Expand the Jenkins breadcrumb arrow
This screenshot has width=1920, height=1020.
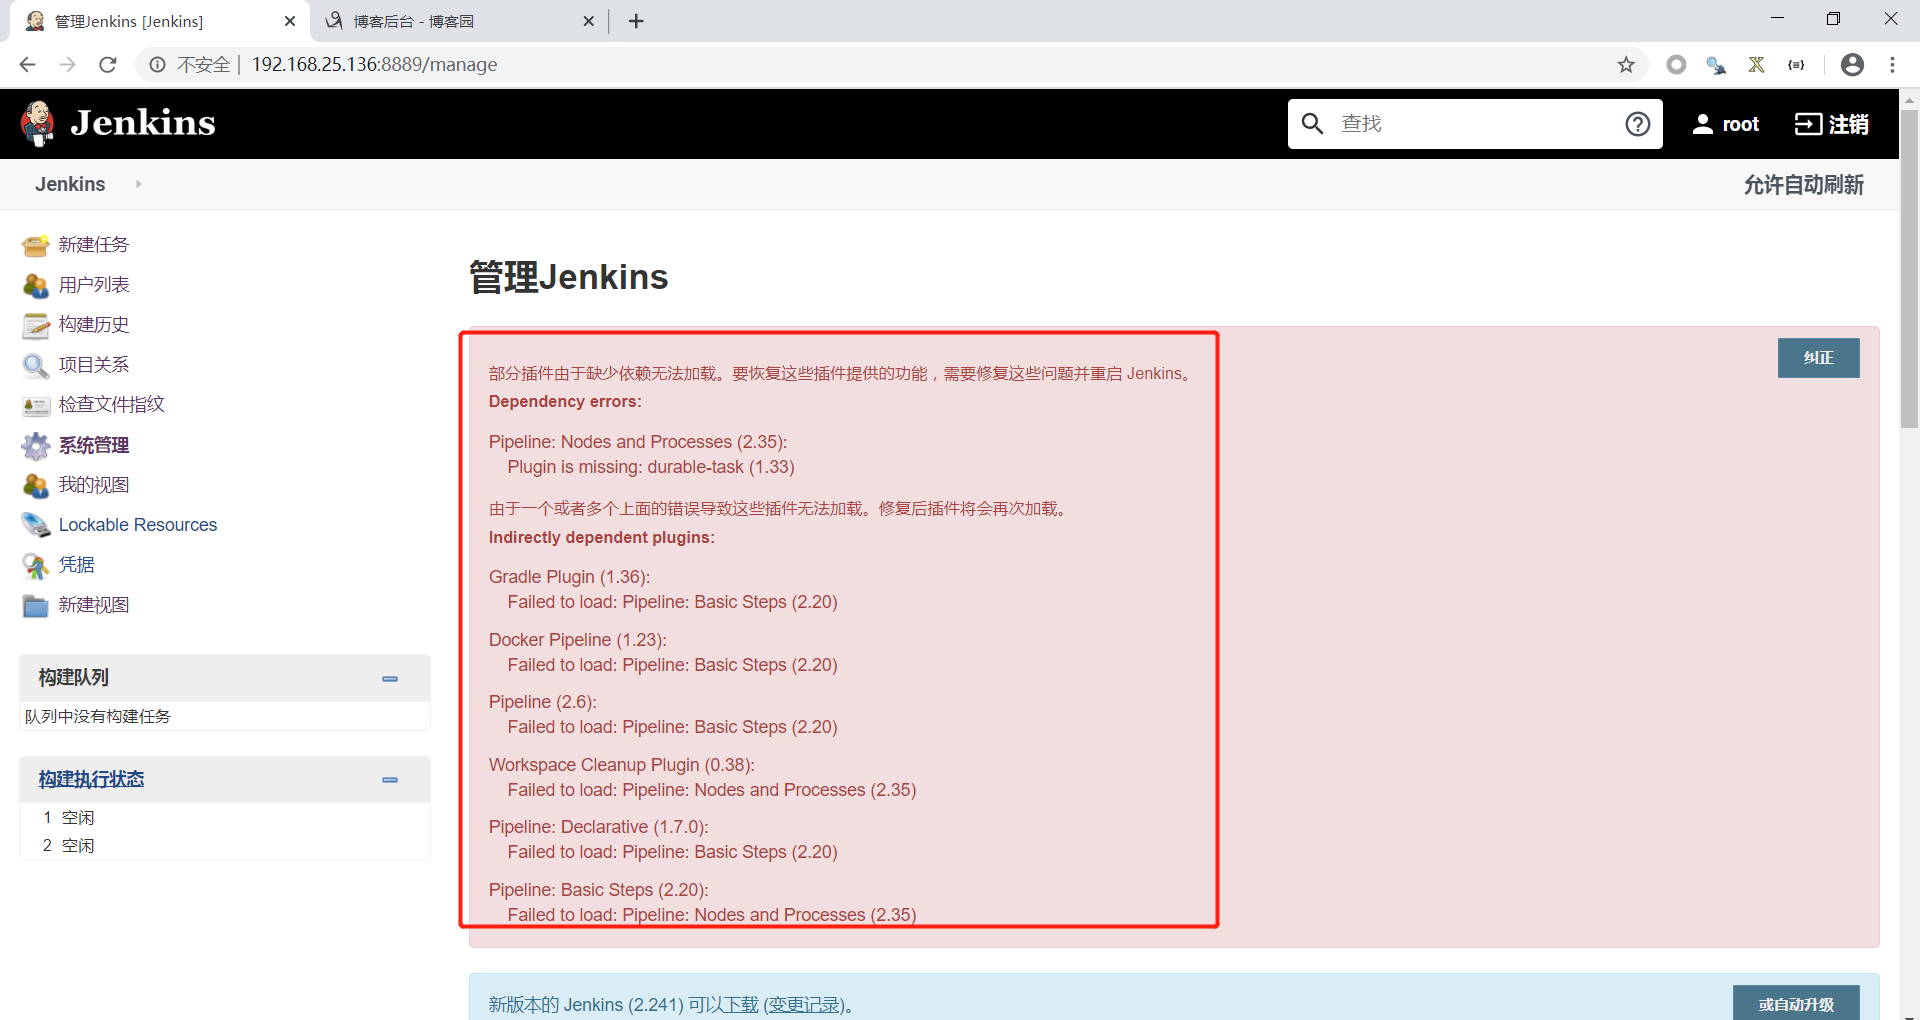[138, 184]
